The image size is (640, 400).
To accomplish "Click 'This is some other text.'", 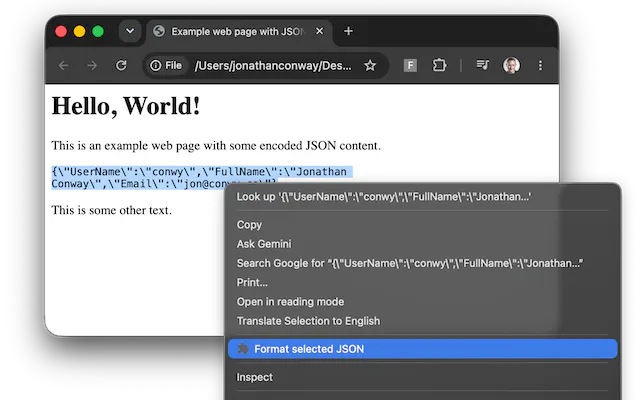I will click(x=111, y=210).
